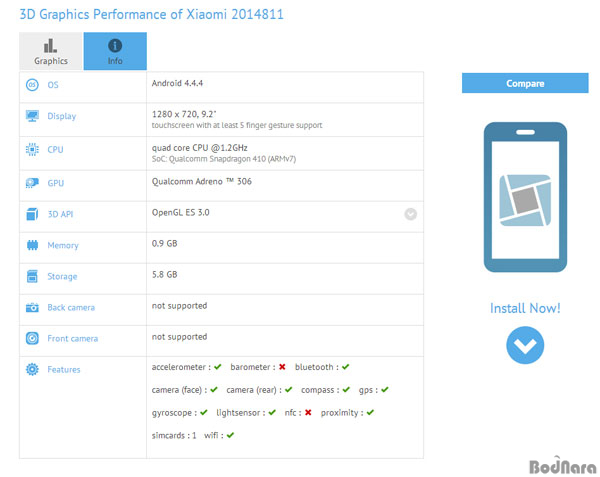Click the quad core CPU @1.2GHz value
600x477 pixels.
pyautogui.click(x=200, y=148)
